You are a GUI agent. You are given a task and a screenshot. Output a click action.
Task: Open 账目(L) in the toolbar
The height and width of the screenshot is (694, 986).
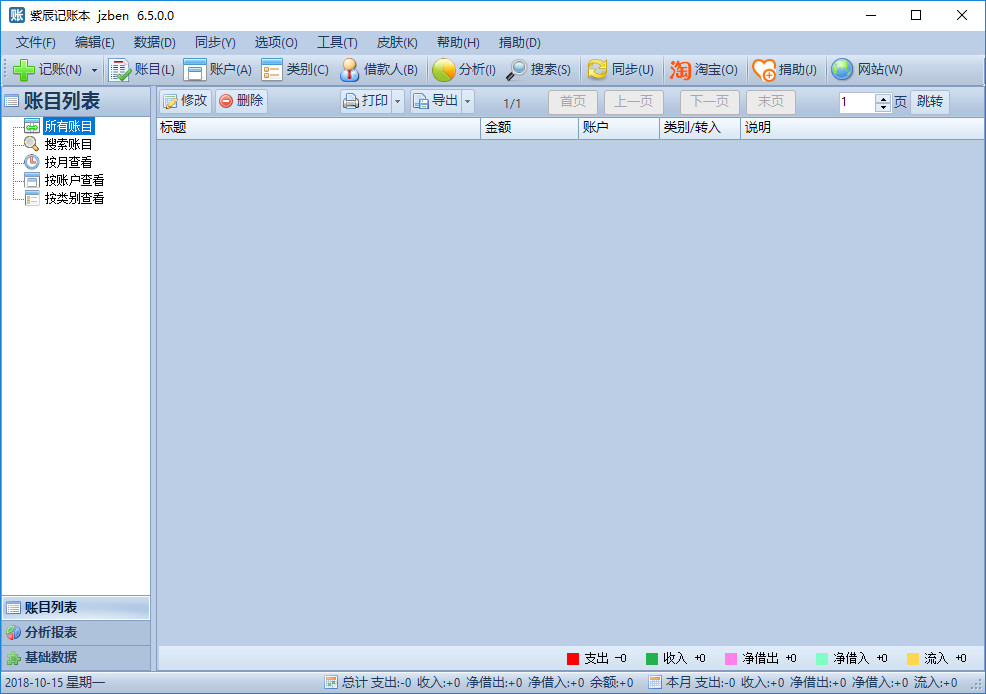click(x=141, y=70)
